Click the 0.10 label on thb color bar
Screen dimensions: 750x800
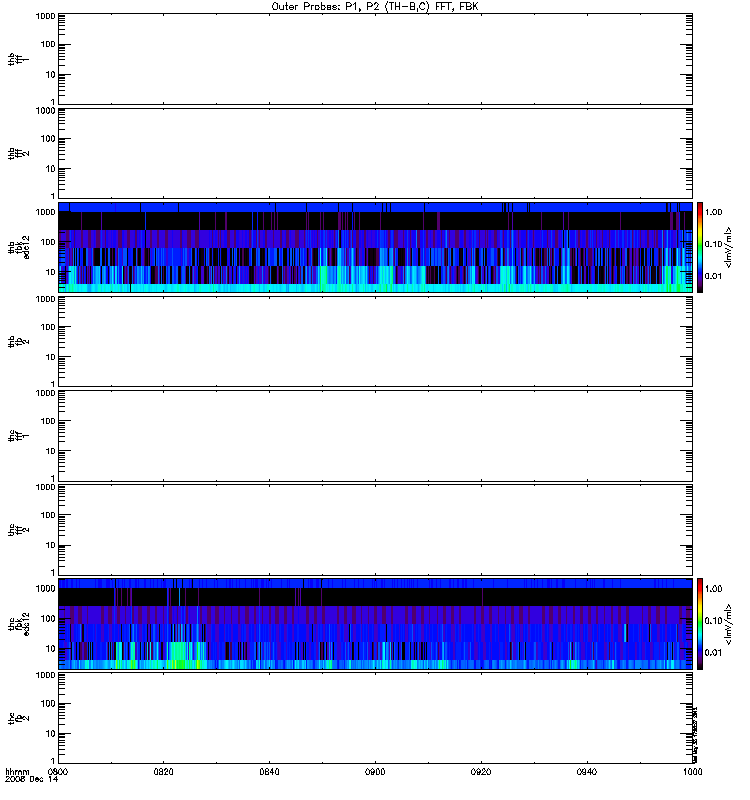click(x=713, y=244)
